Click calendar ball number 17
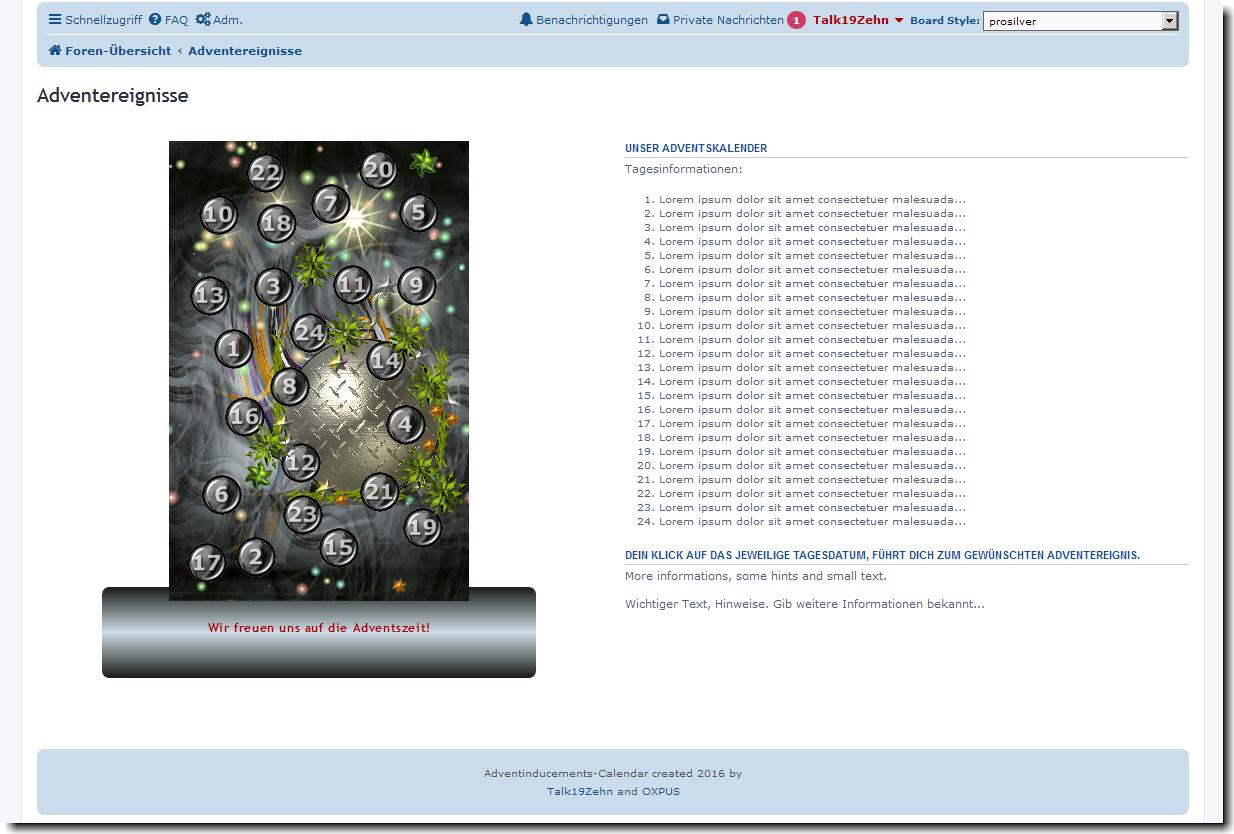 [207, 562]
